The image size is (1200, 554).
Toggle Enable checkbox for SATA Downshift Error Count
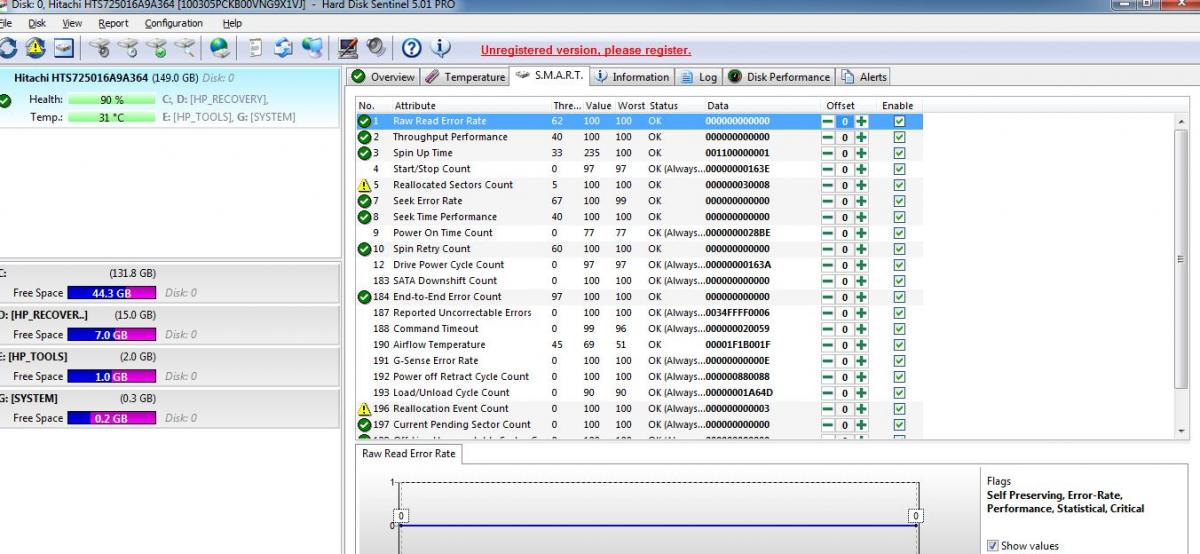pos(899,281)
